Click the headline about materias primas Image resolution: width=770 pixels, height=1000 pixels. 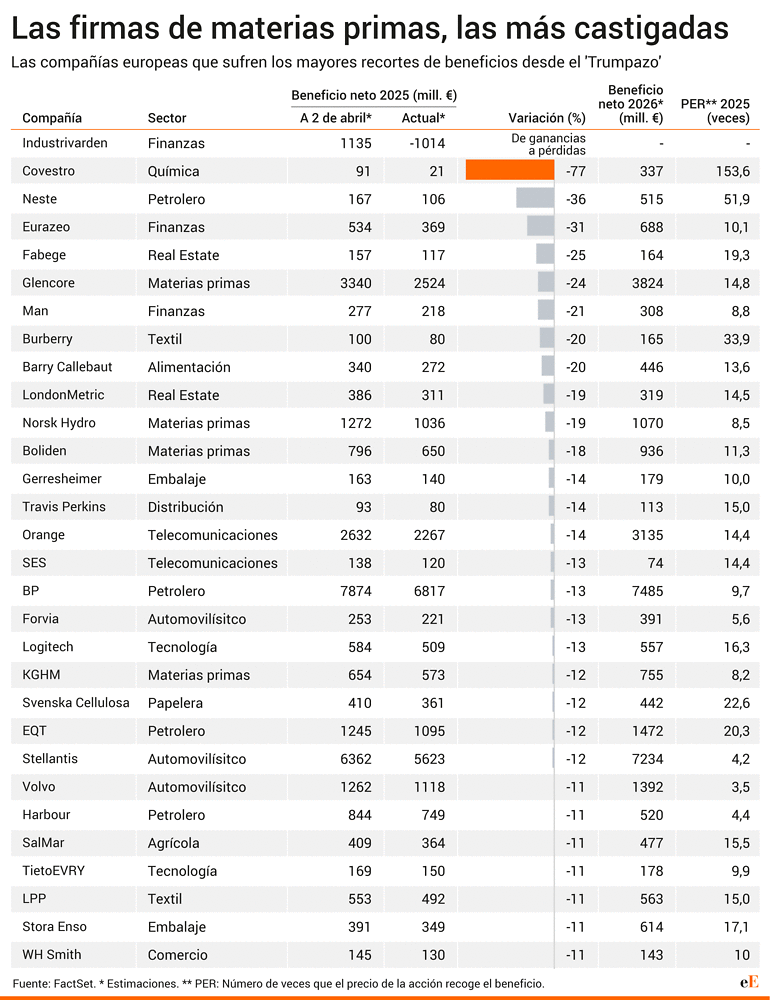pos(370,27)
